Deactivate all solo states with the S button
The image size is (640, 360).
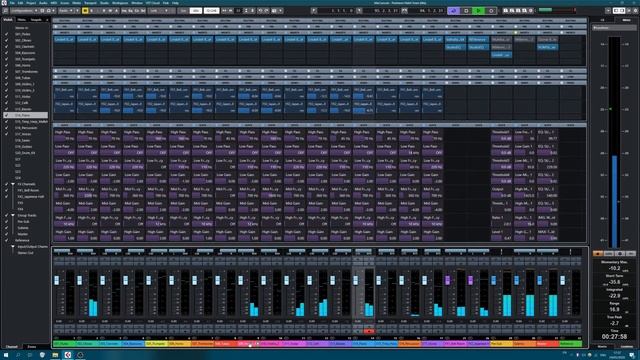91,11
